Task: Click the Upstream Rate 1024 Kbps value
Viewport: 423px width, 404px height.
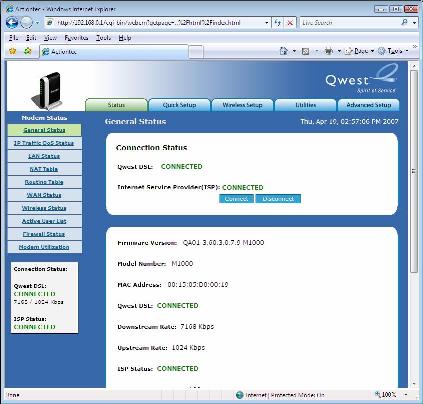Action: [188, 348]
